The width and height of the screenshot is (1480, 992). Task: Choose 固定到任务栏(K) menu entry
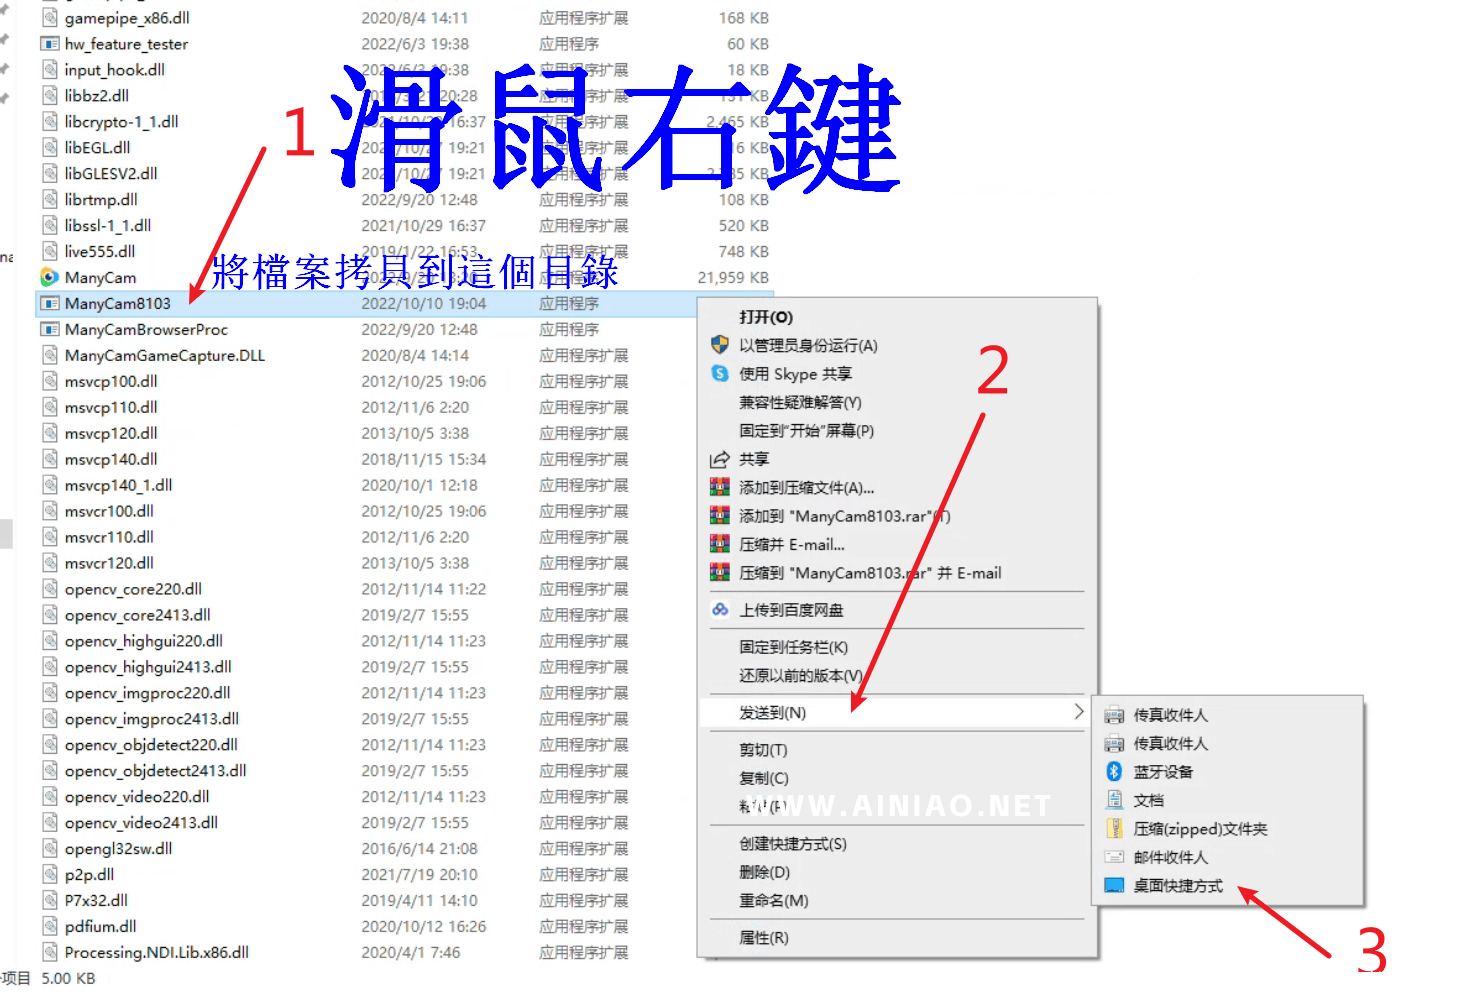pos(793,647)
